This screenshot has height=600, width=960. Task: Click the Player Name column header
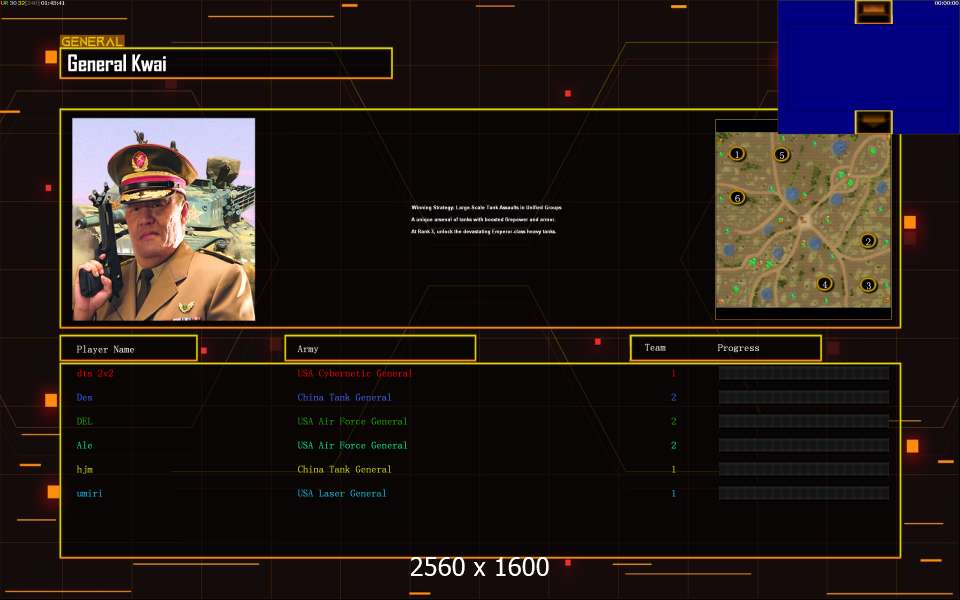click(127, 349)
